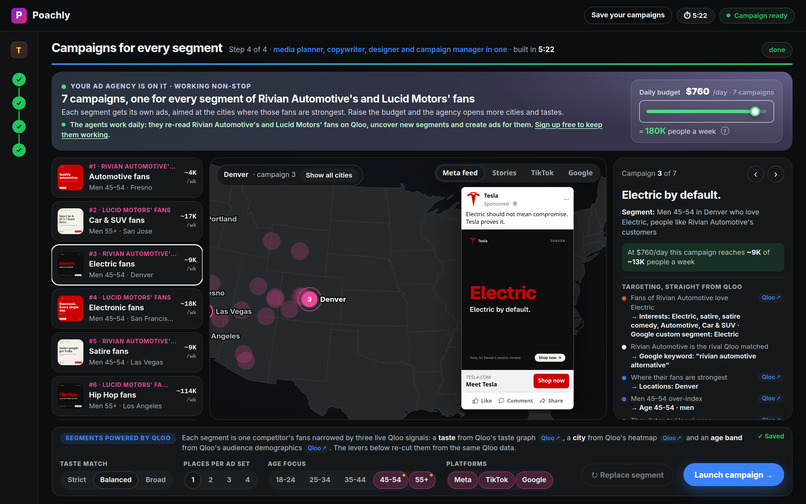This screenshot has height=504, width=806.
Task: Click Save your campaigns button
Action: (x=628, y=15)
